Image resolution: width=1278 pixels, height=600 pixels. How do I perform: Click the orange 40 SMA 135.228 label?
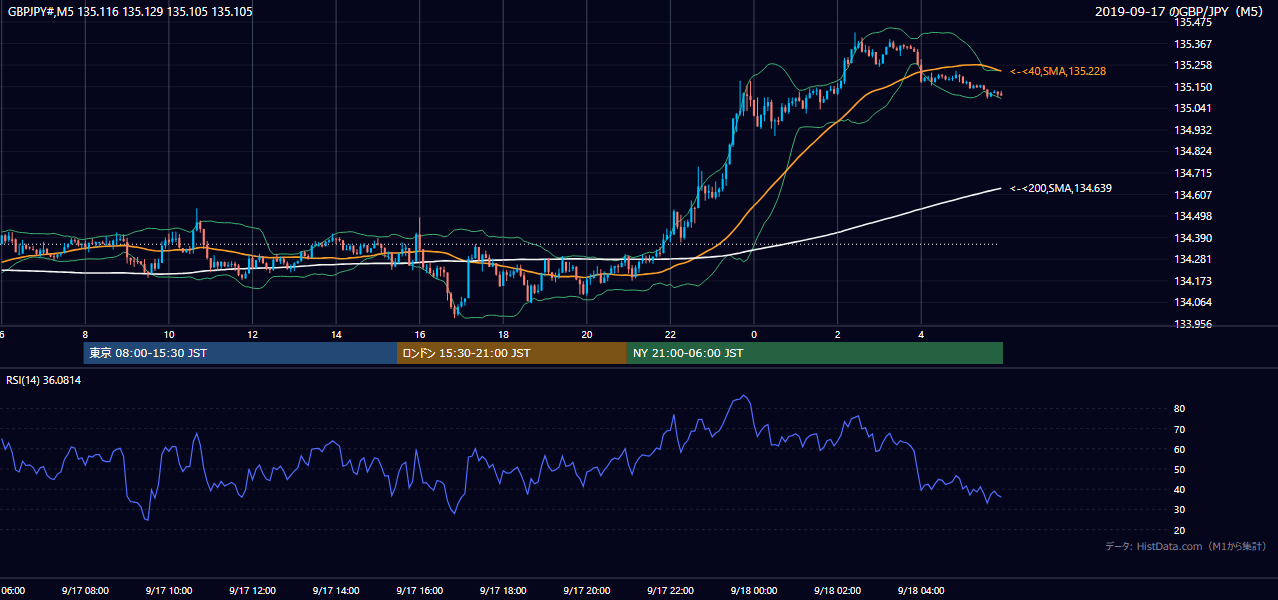(1058, 71)
